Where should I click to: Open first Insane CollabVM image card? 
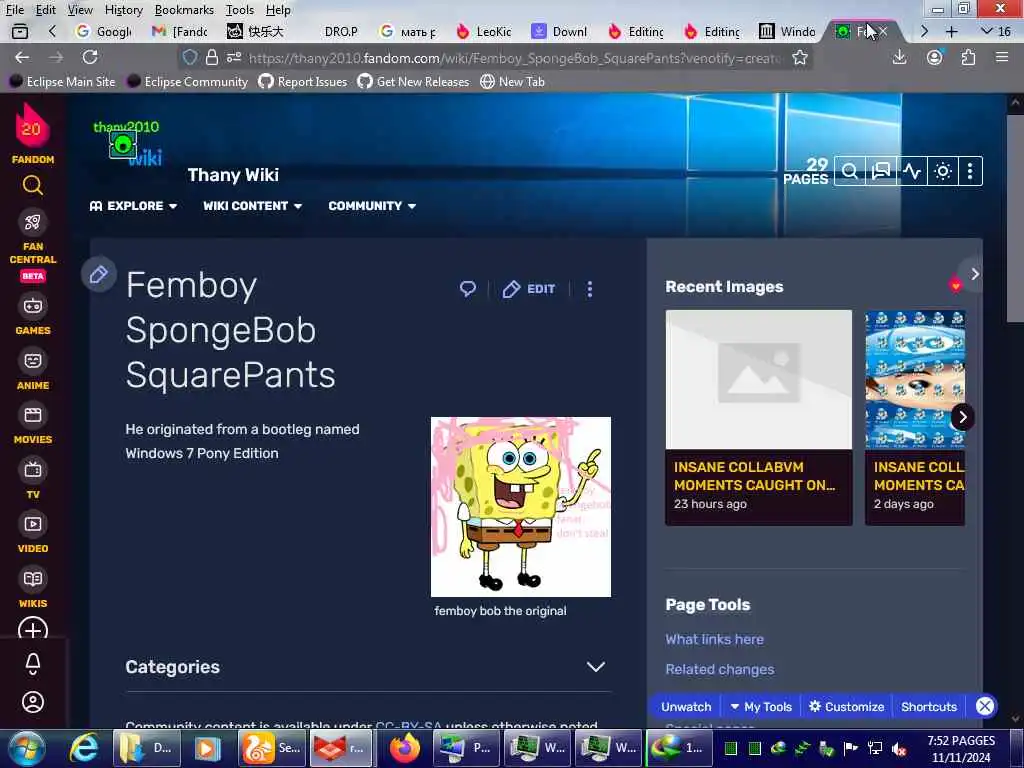click(759, 417)
